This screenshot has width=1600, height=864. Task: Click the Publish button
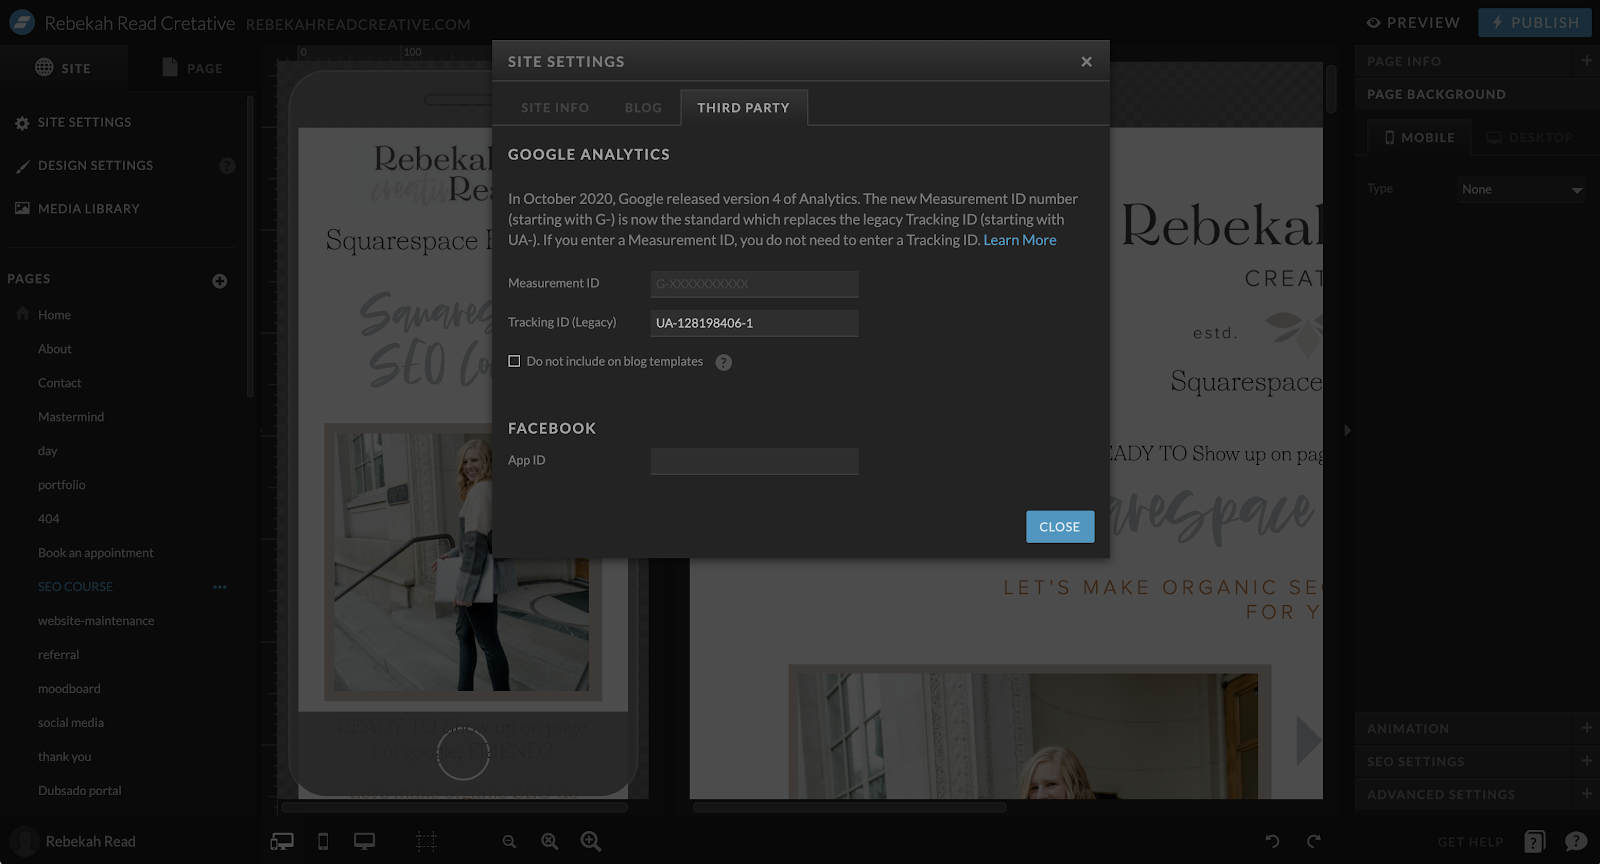point(1535,22)
